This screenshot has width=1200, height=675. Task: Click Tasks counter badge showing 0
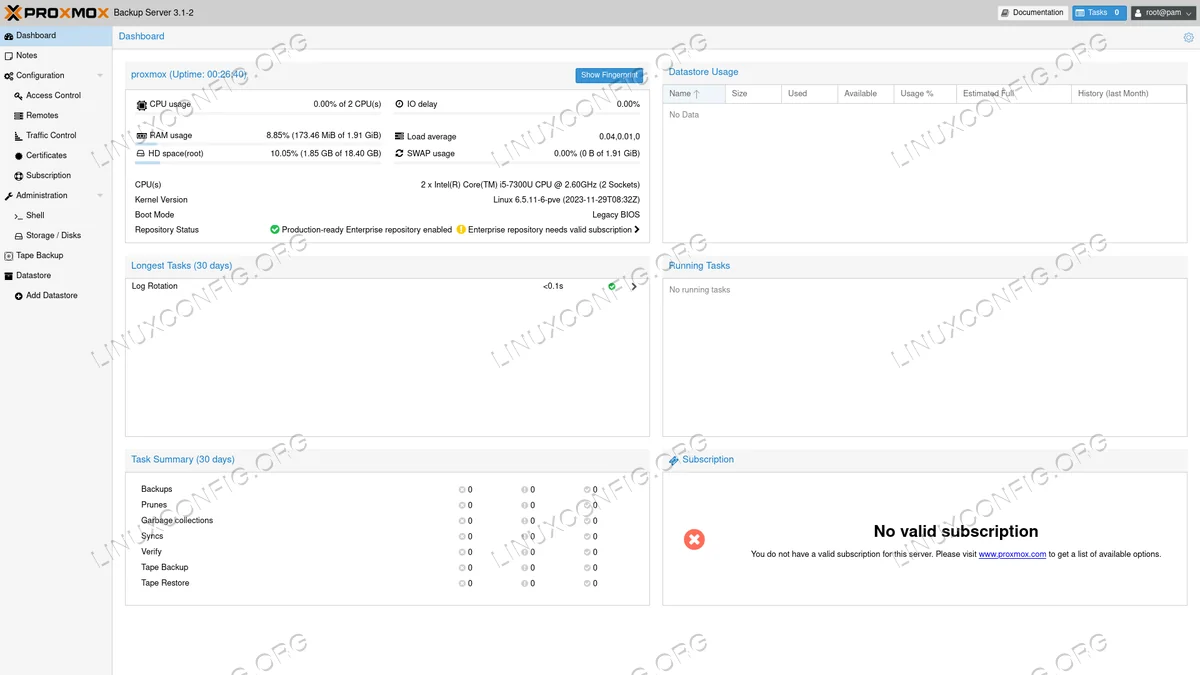tap(1117, 13)
